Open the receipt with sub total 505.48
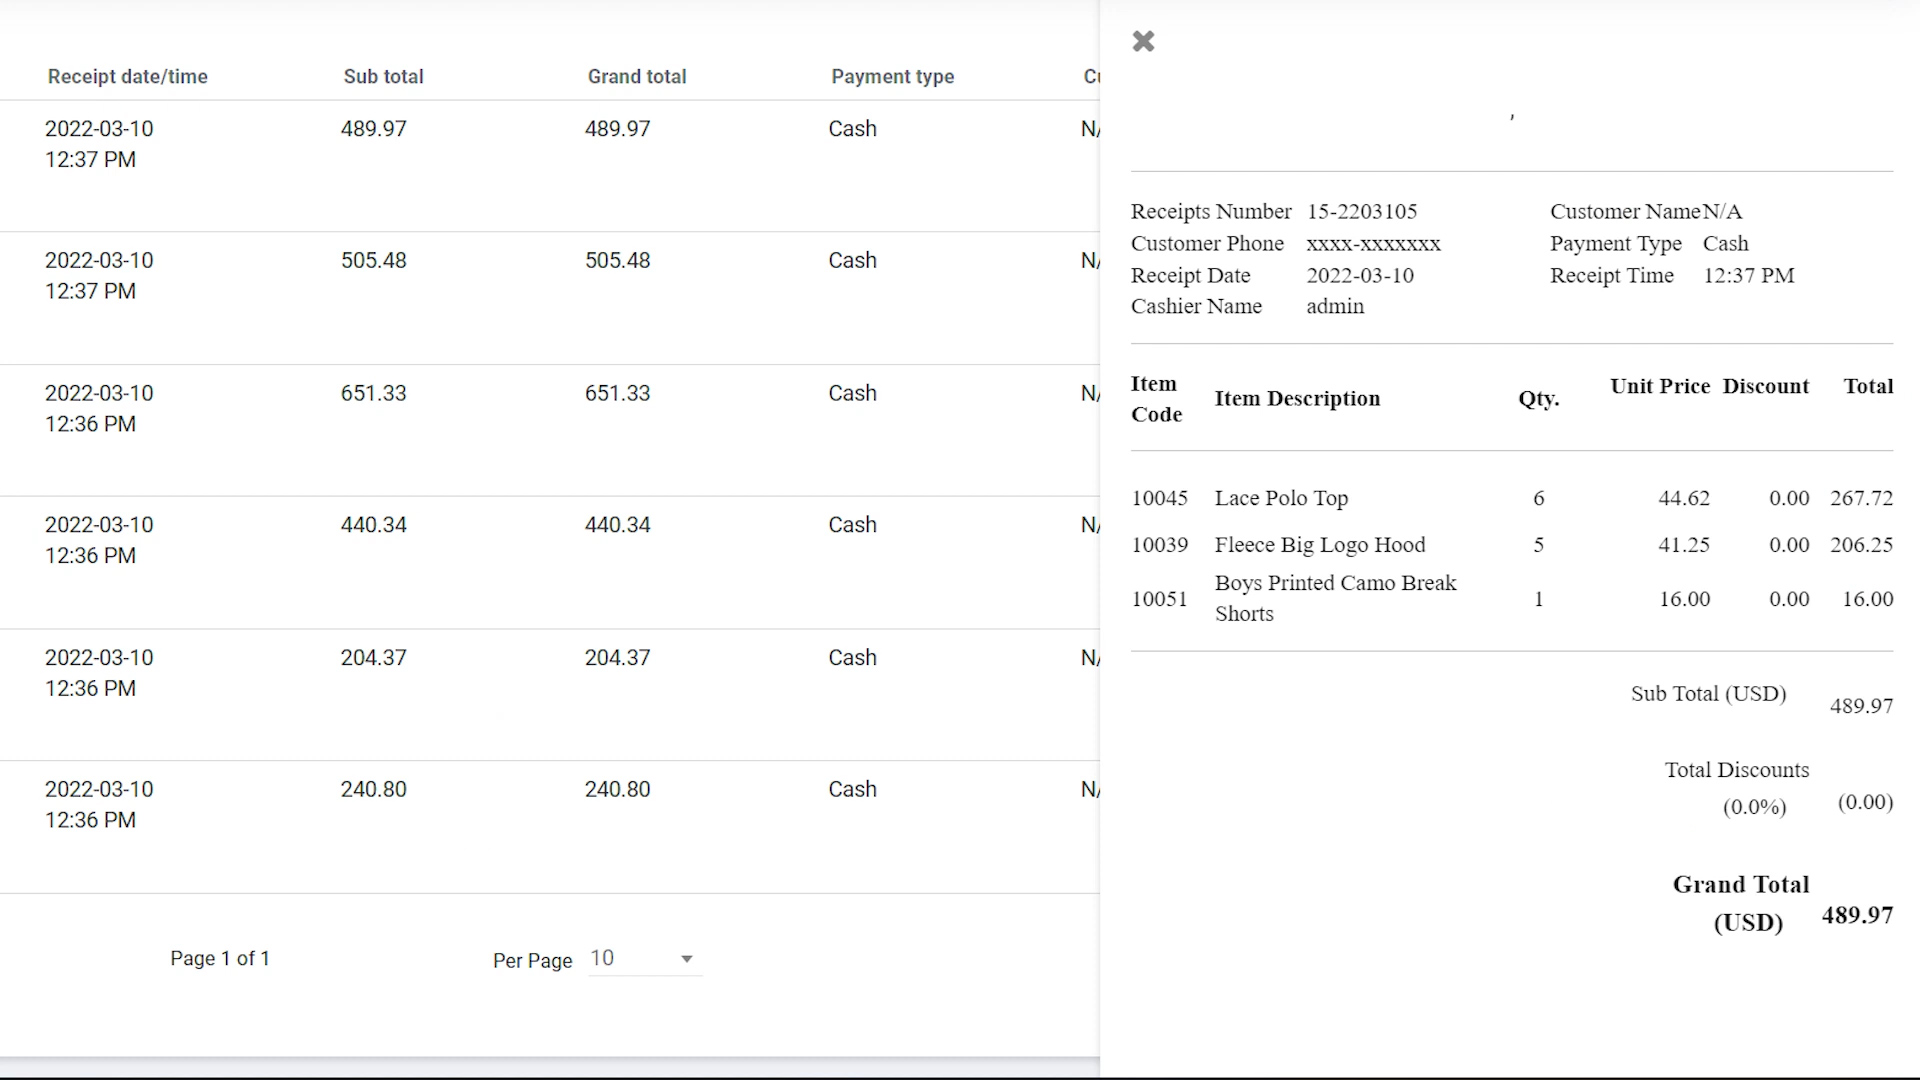 374,261
